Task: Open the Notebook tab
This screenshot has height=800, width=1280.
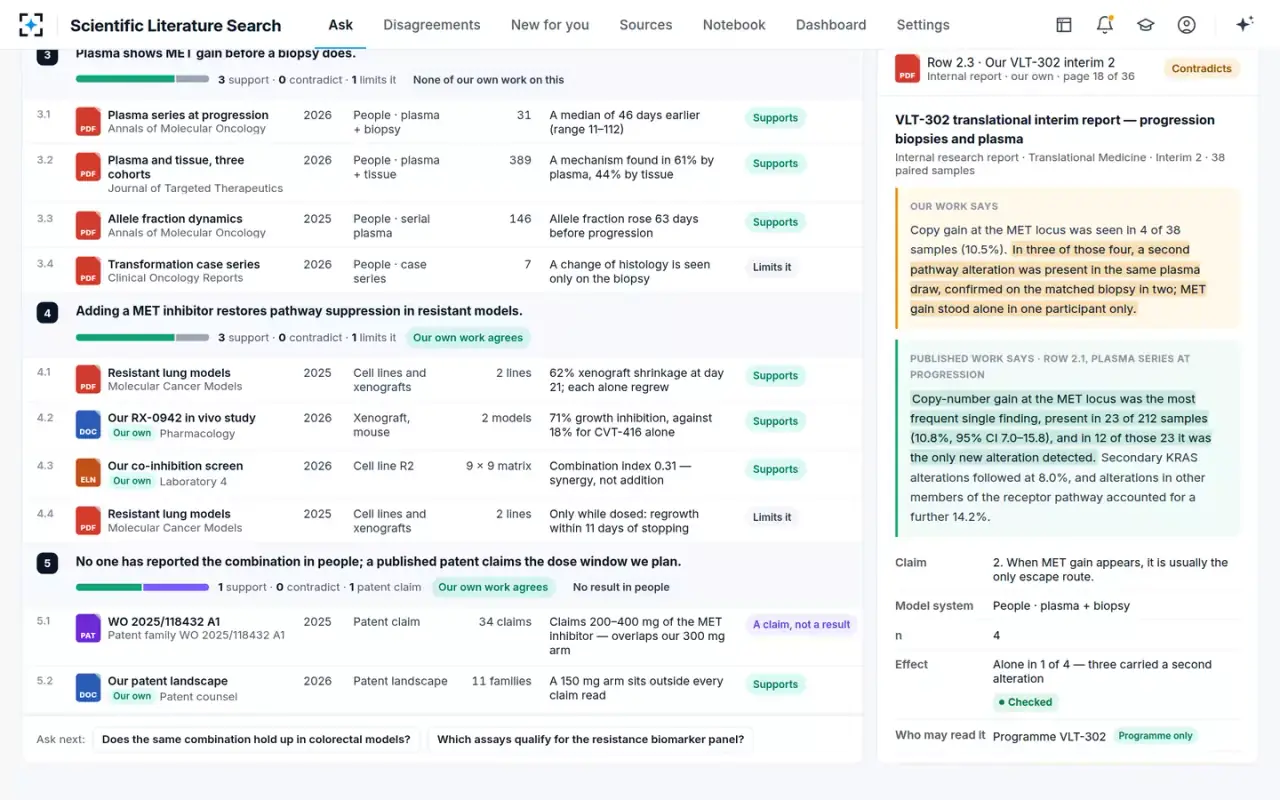Action: [734, 25]
